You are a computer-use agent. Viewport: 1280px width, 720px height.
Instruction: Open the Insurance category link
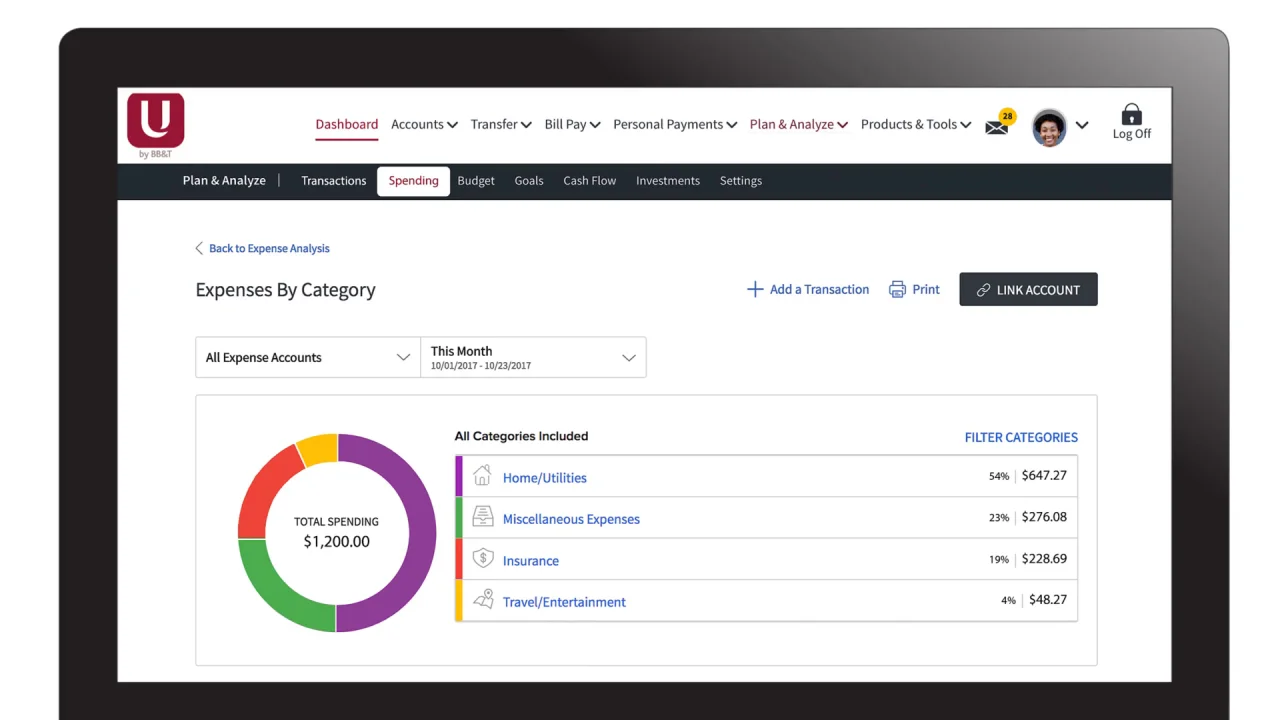pyautogui.click(x=531, y=561)
